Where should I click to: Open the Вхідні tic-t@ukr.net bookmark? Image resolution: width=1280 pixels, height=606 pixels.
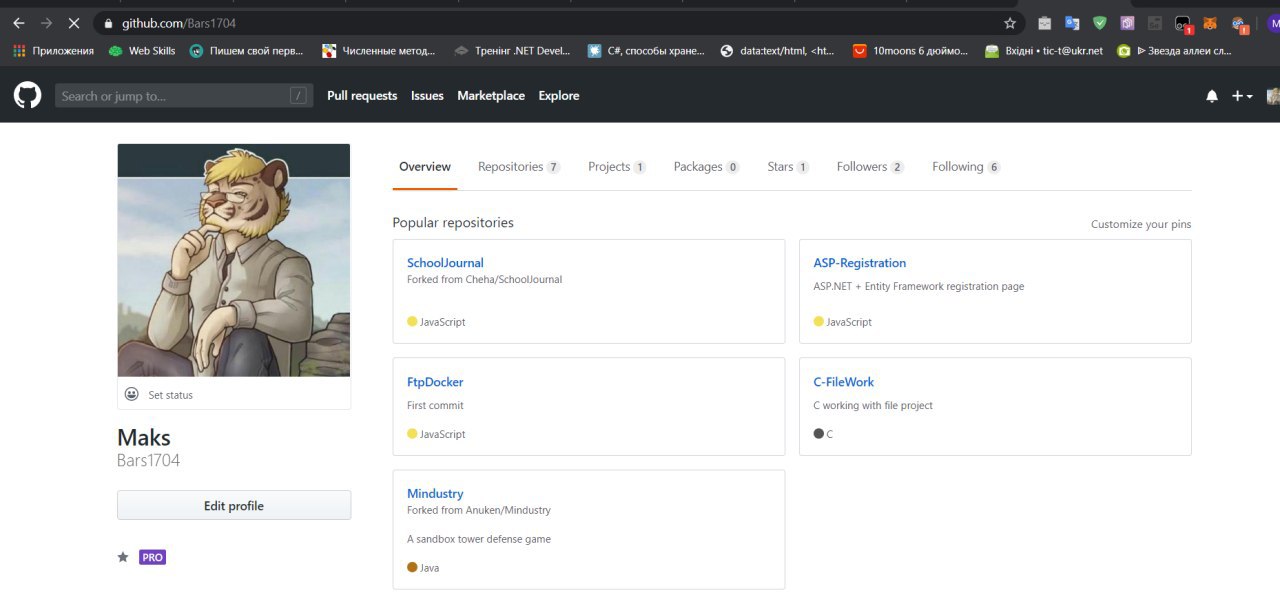click(x=1044, y=50)
